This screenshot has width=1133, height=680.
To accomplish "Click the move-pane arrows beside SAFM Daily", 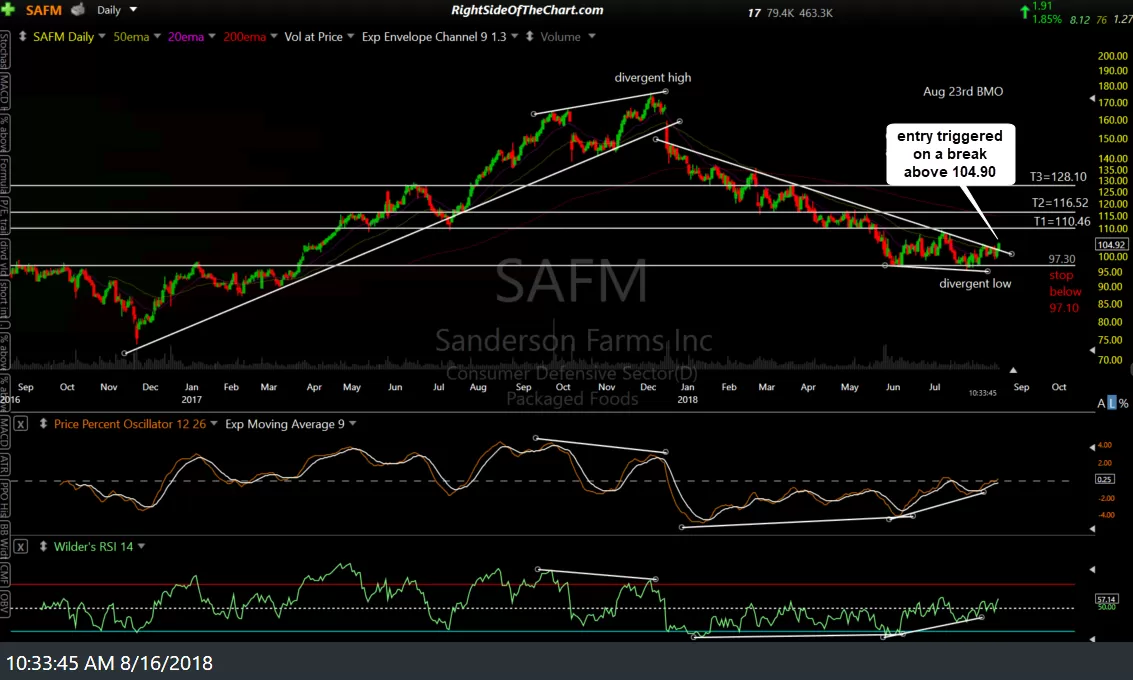I will coord(22,36).
